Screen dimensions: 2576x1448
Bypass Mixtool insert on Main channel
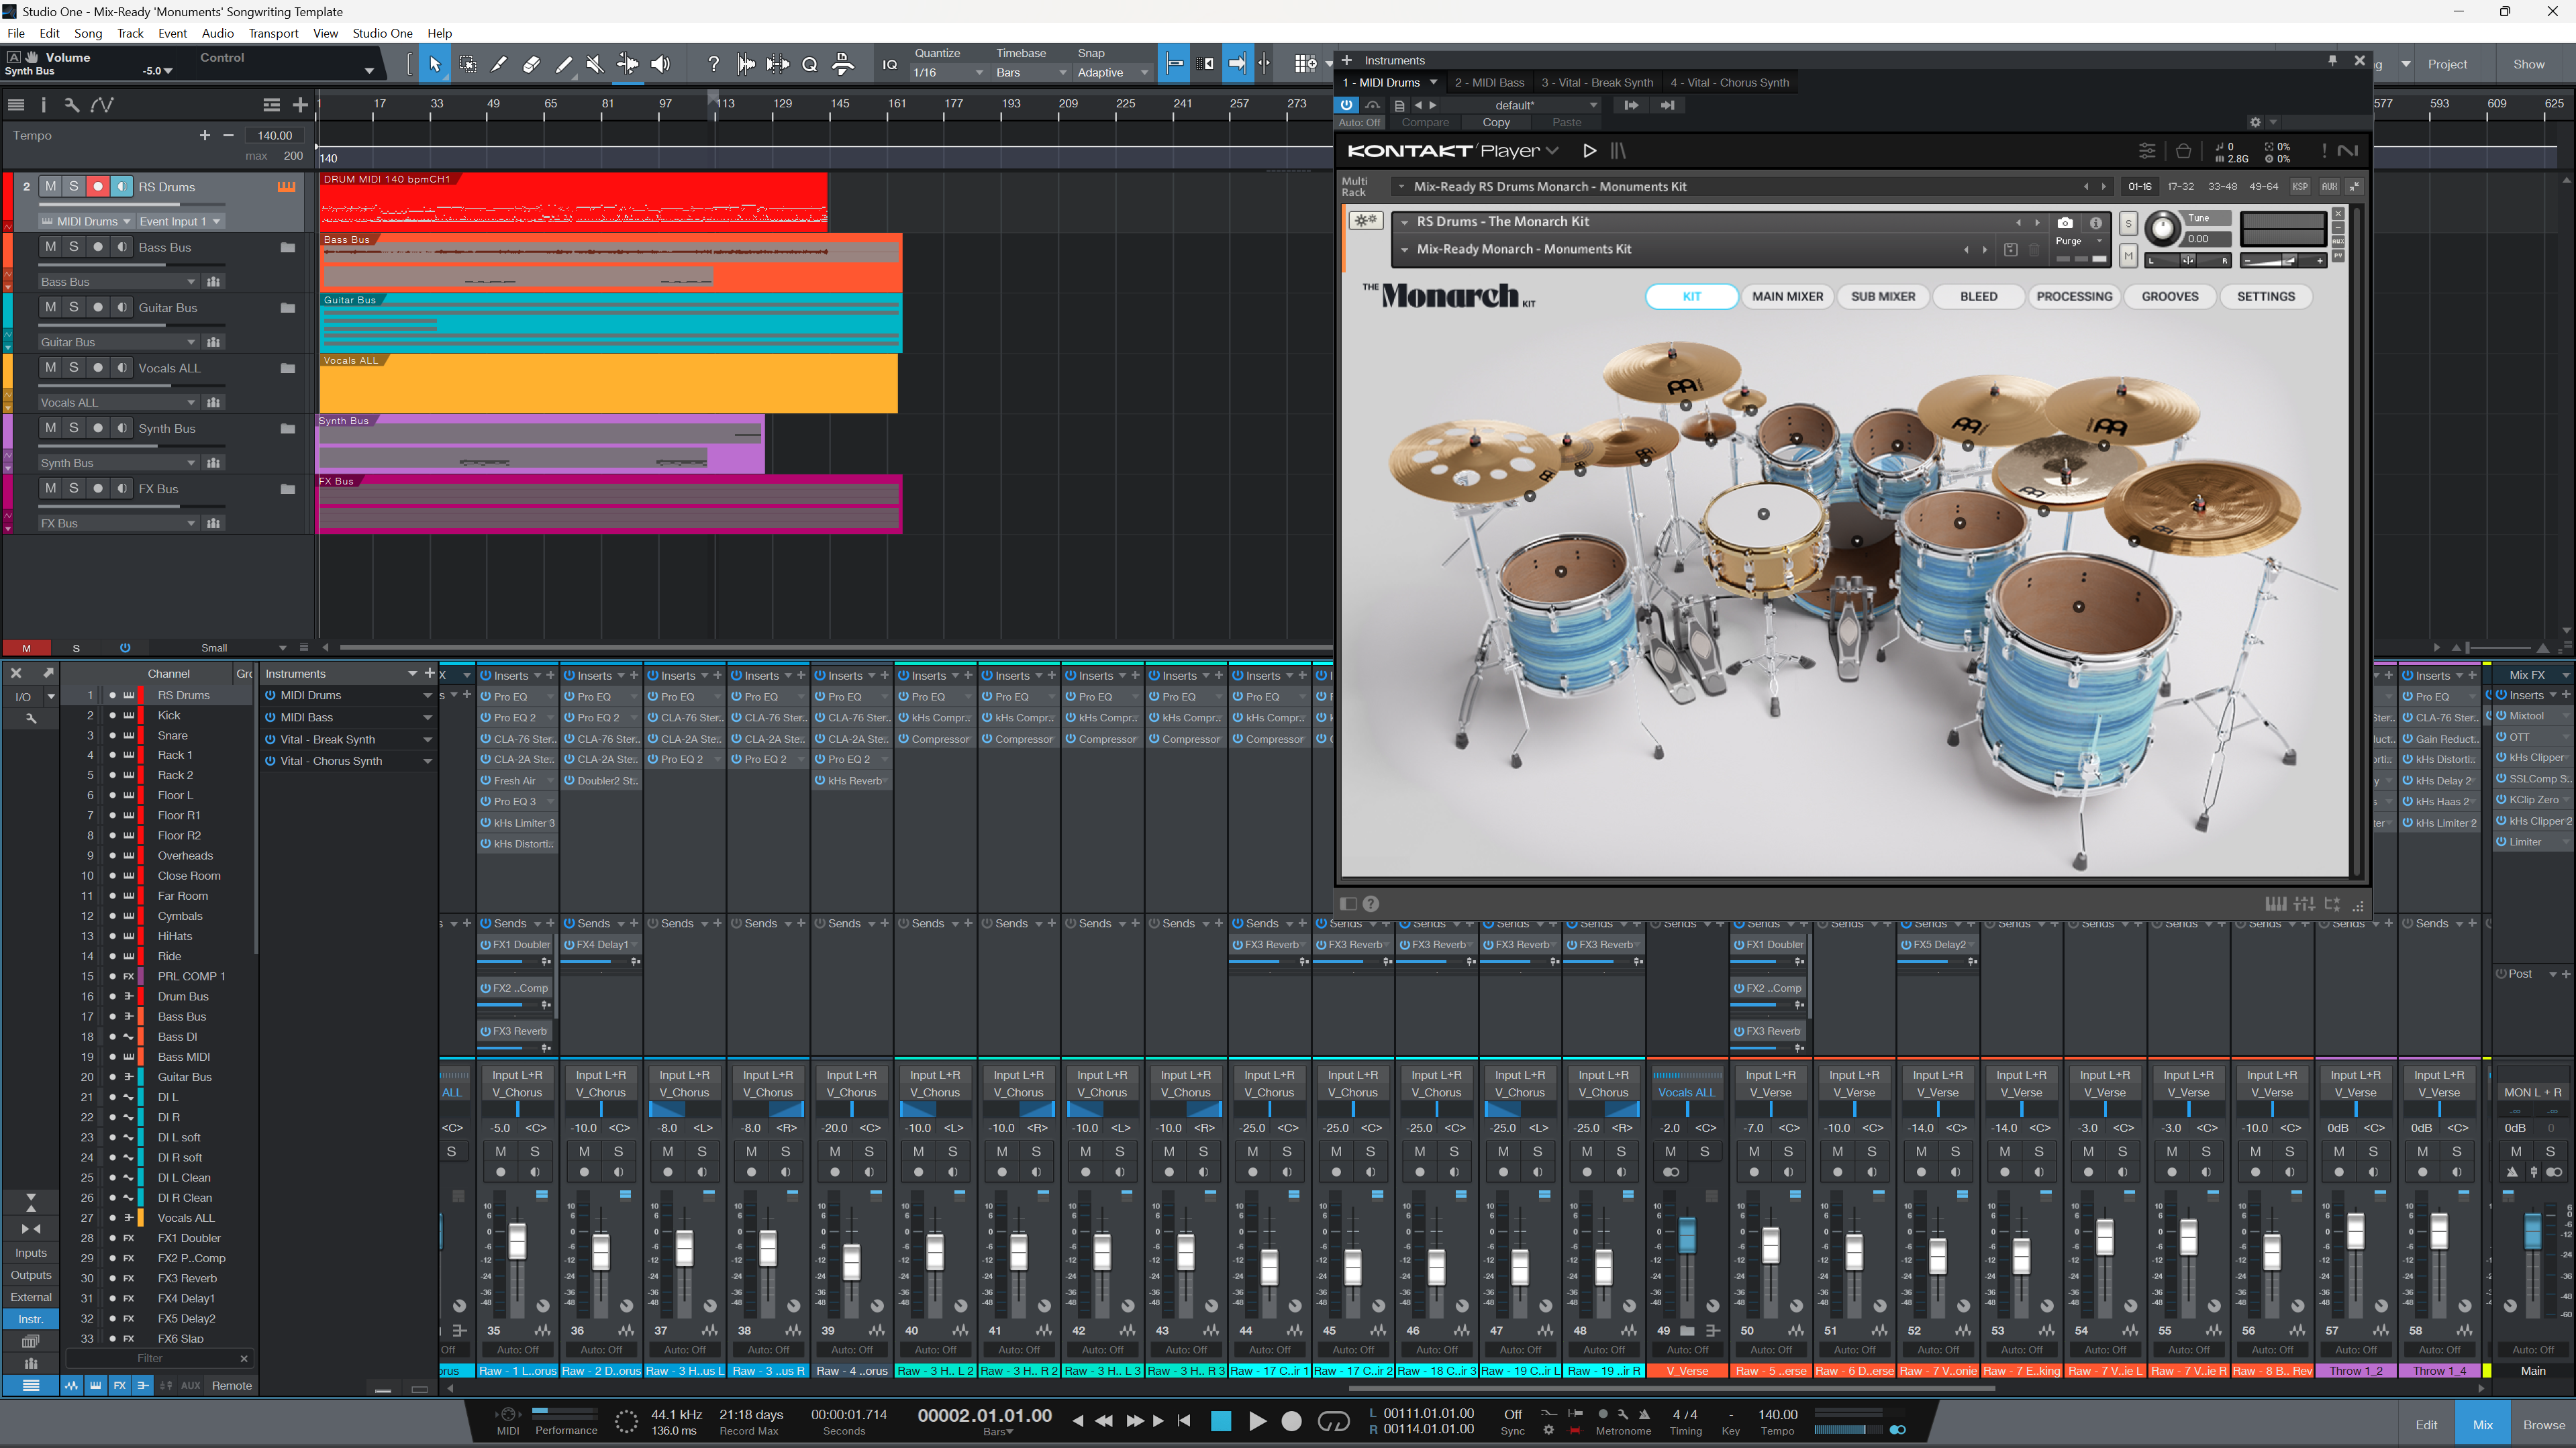(2502, 716)
